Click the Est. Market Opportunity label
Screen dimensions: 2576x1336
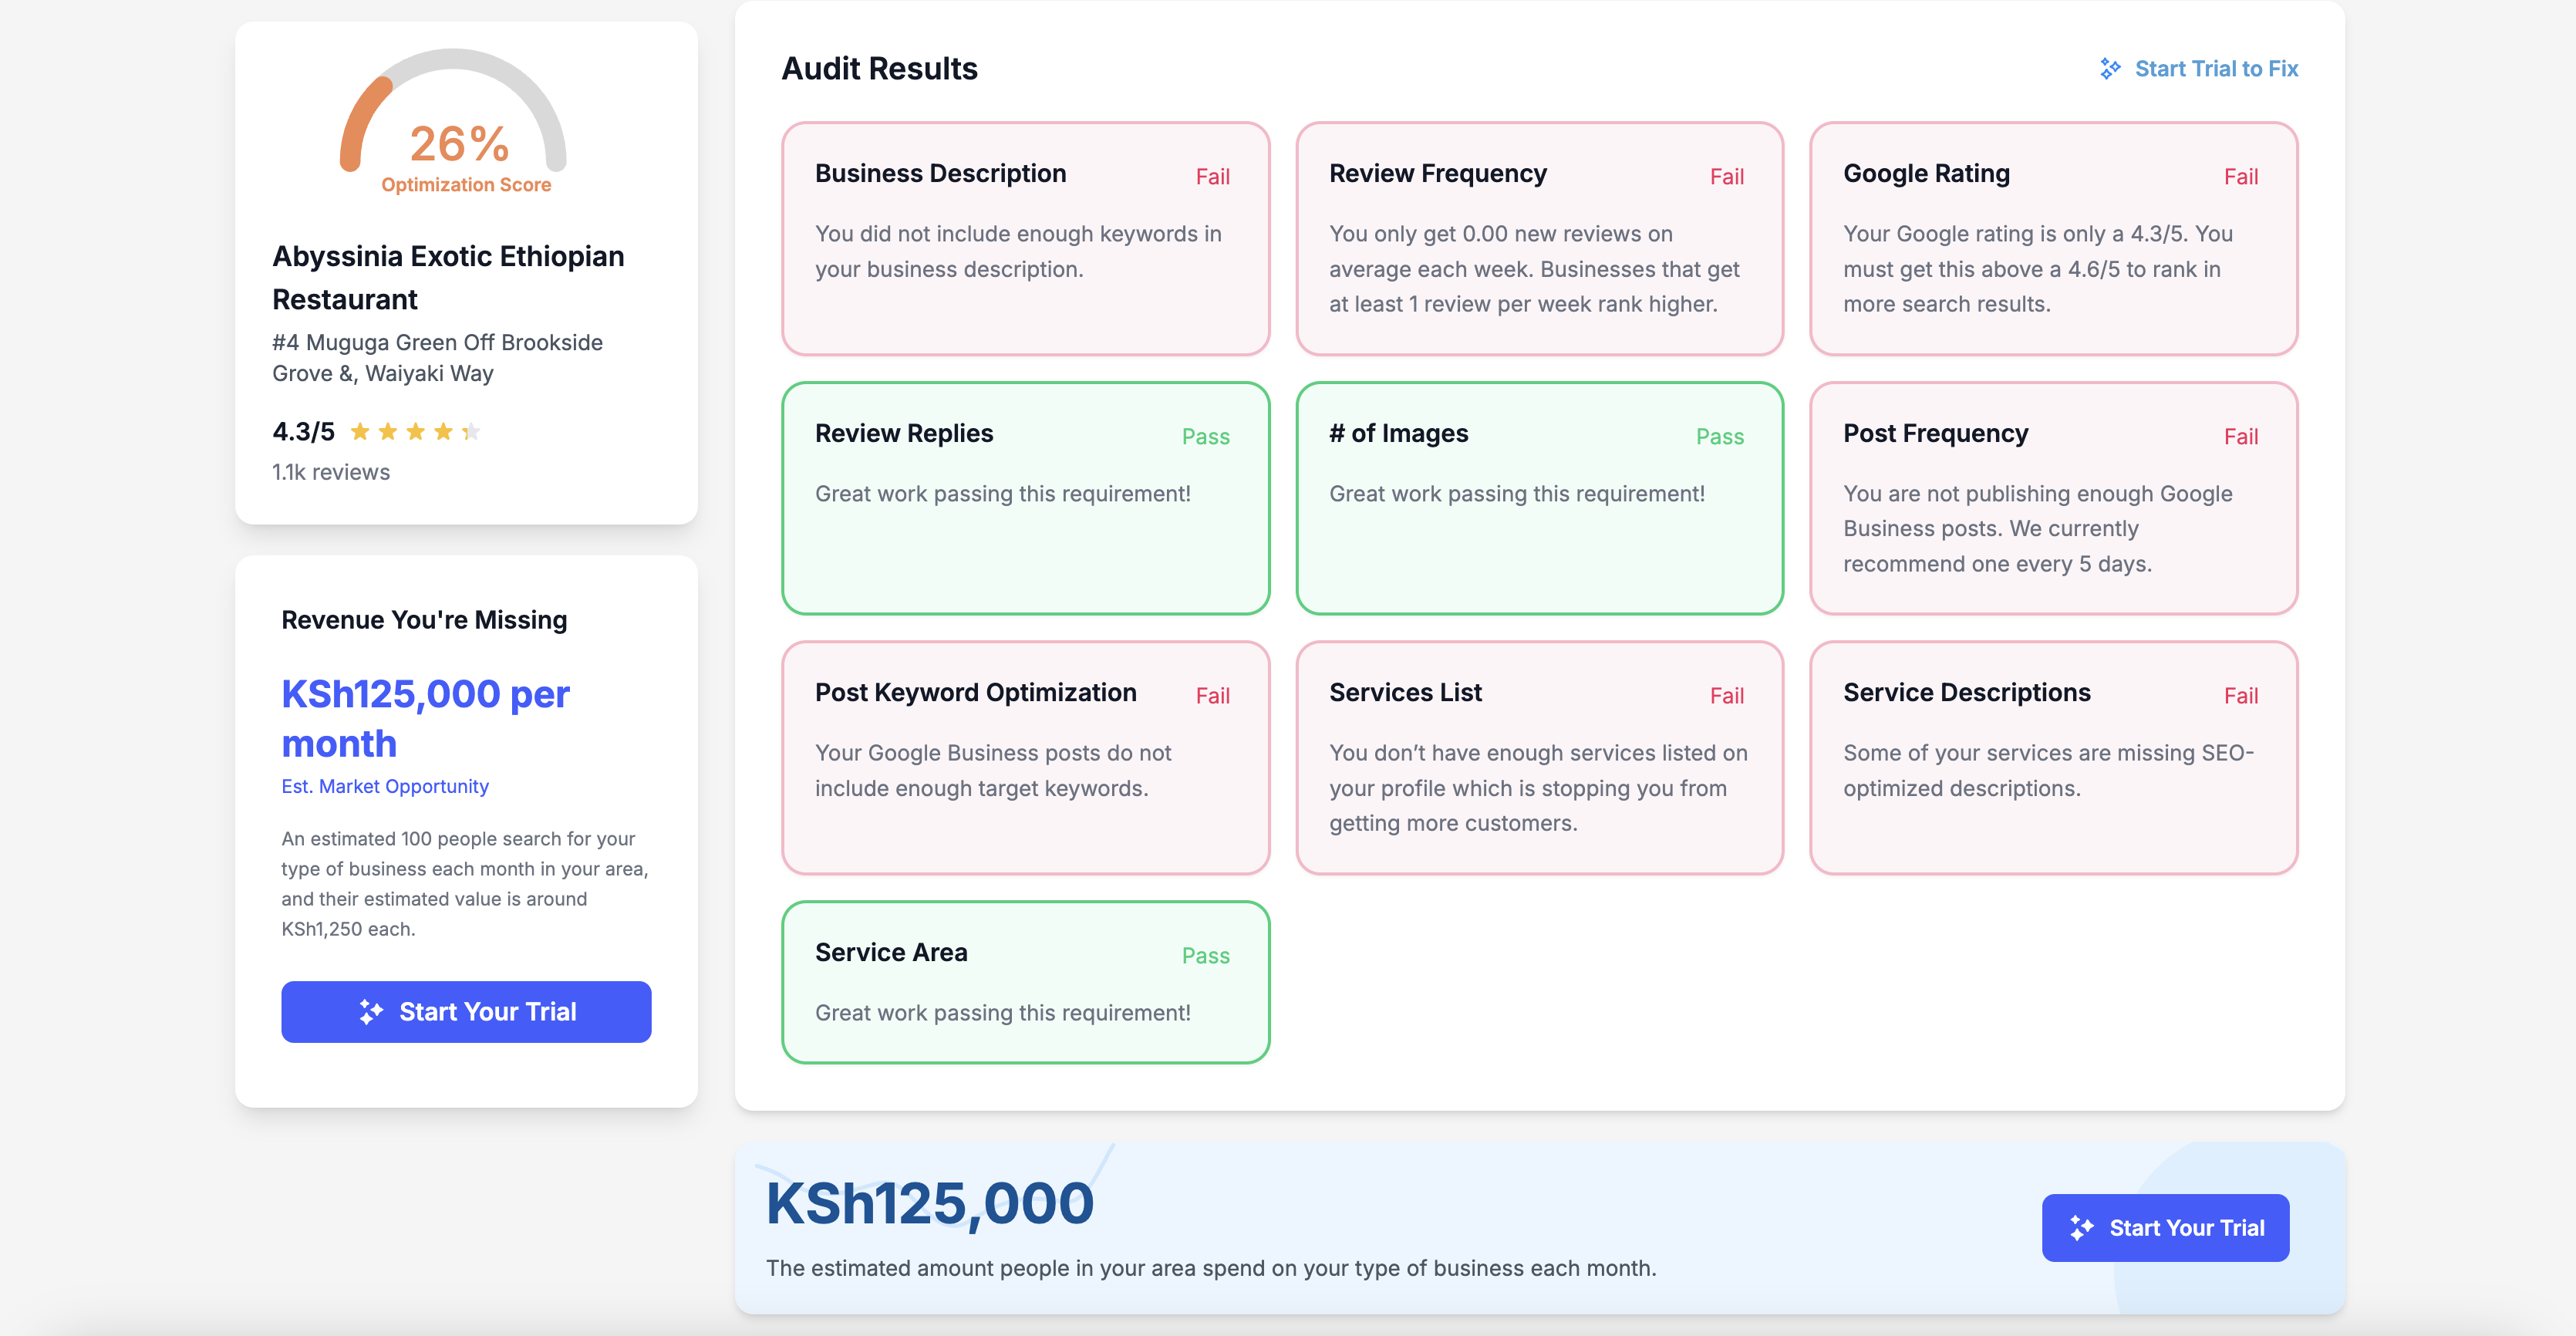point(385,786)
